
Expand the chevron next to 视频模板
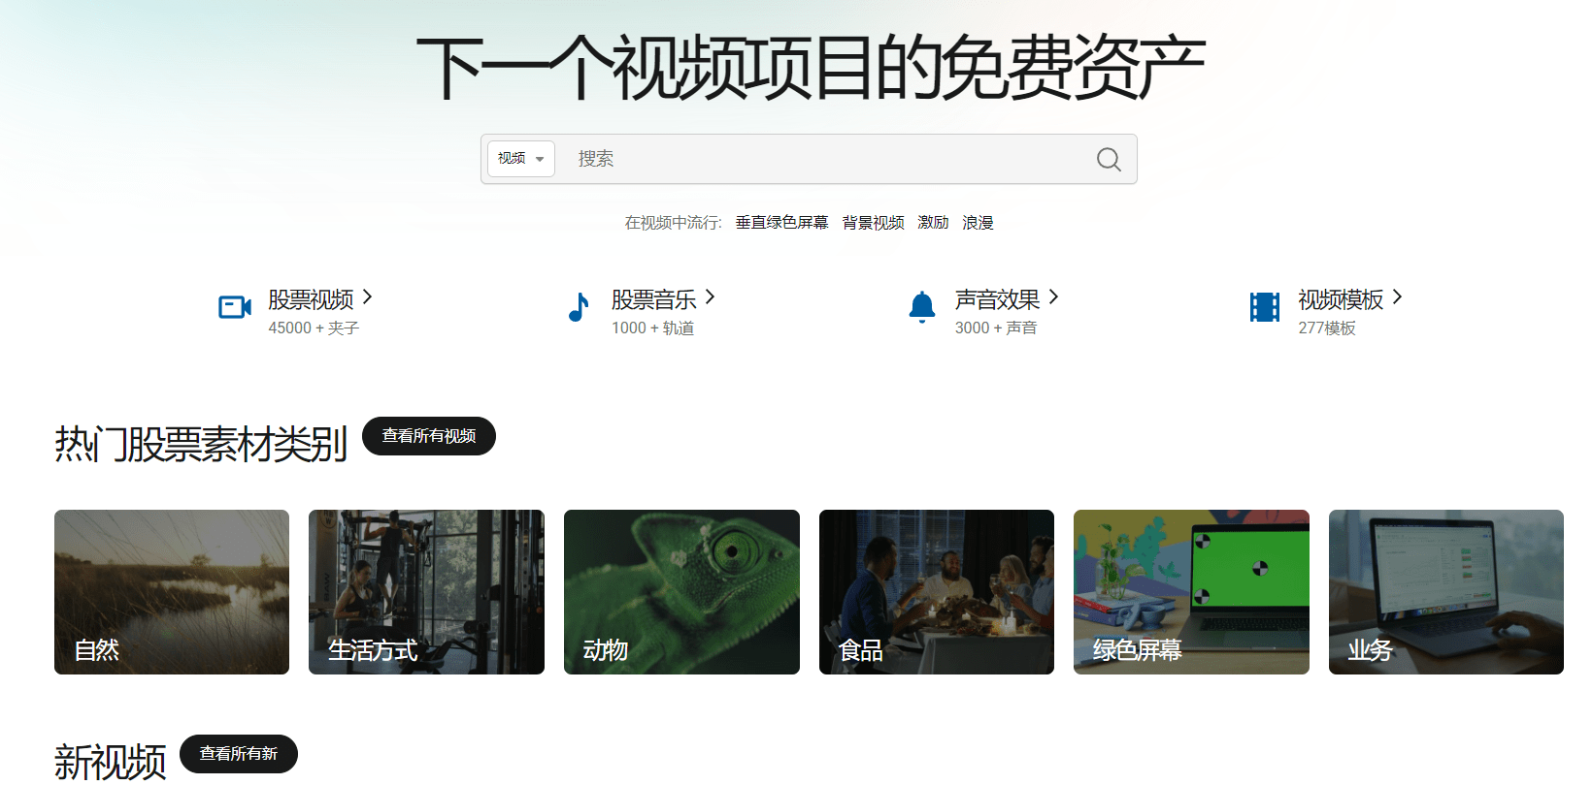coord(1397,297)
